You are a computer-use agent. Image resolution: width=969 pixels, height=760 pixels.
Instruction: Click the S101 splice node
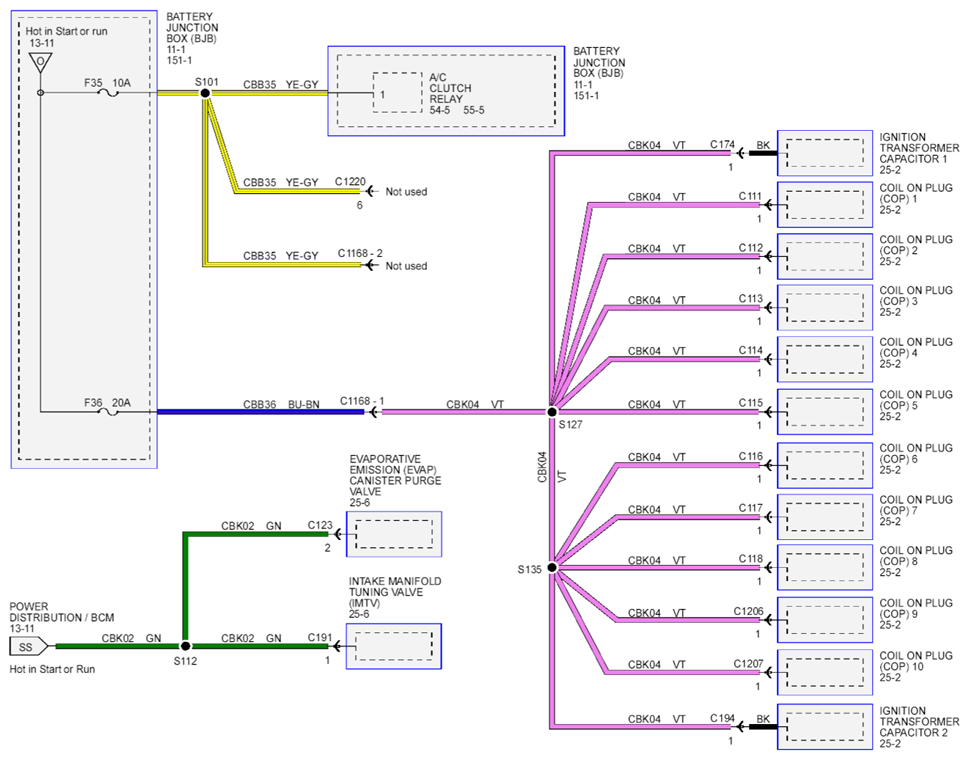[x=205, y=93]
